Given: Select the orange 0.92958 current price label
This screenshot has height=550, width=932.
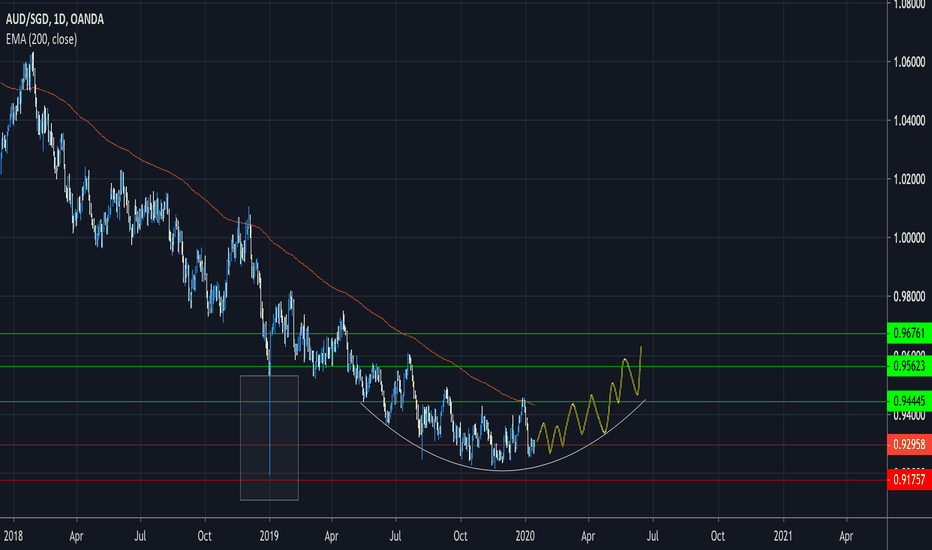Looking at the screenshot, I should pyautogui.click(x=908, y=445).
